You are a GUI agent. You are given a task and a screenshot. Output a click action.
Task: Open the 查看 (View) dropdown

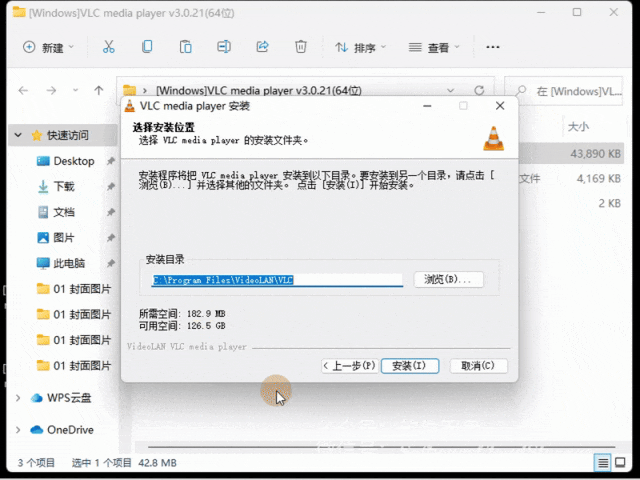pyautogui.click(x=434, y=48)
